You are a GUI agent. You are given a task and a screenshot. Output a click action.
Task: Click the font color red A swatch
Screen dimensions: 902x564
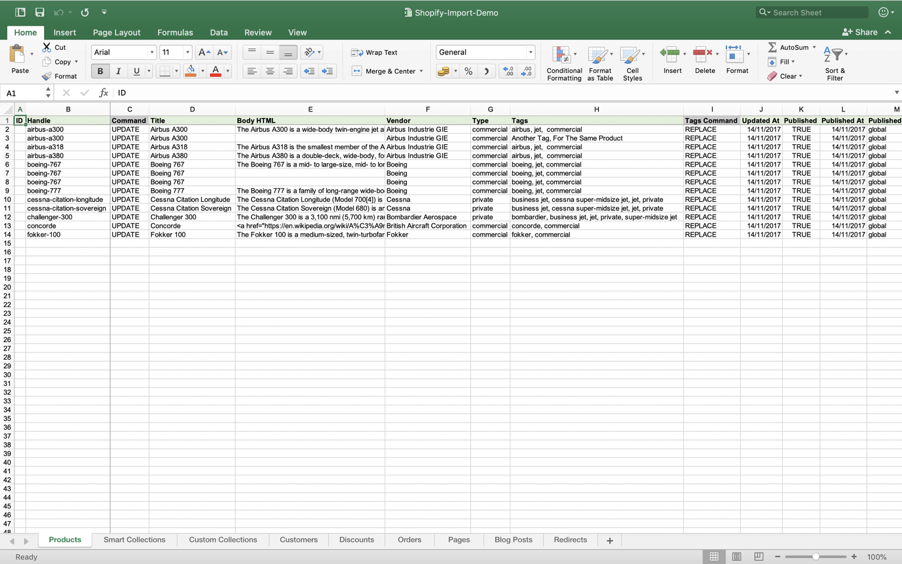[216, 71]
